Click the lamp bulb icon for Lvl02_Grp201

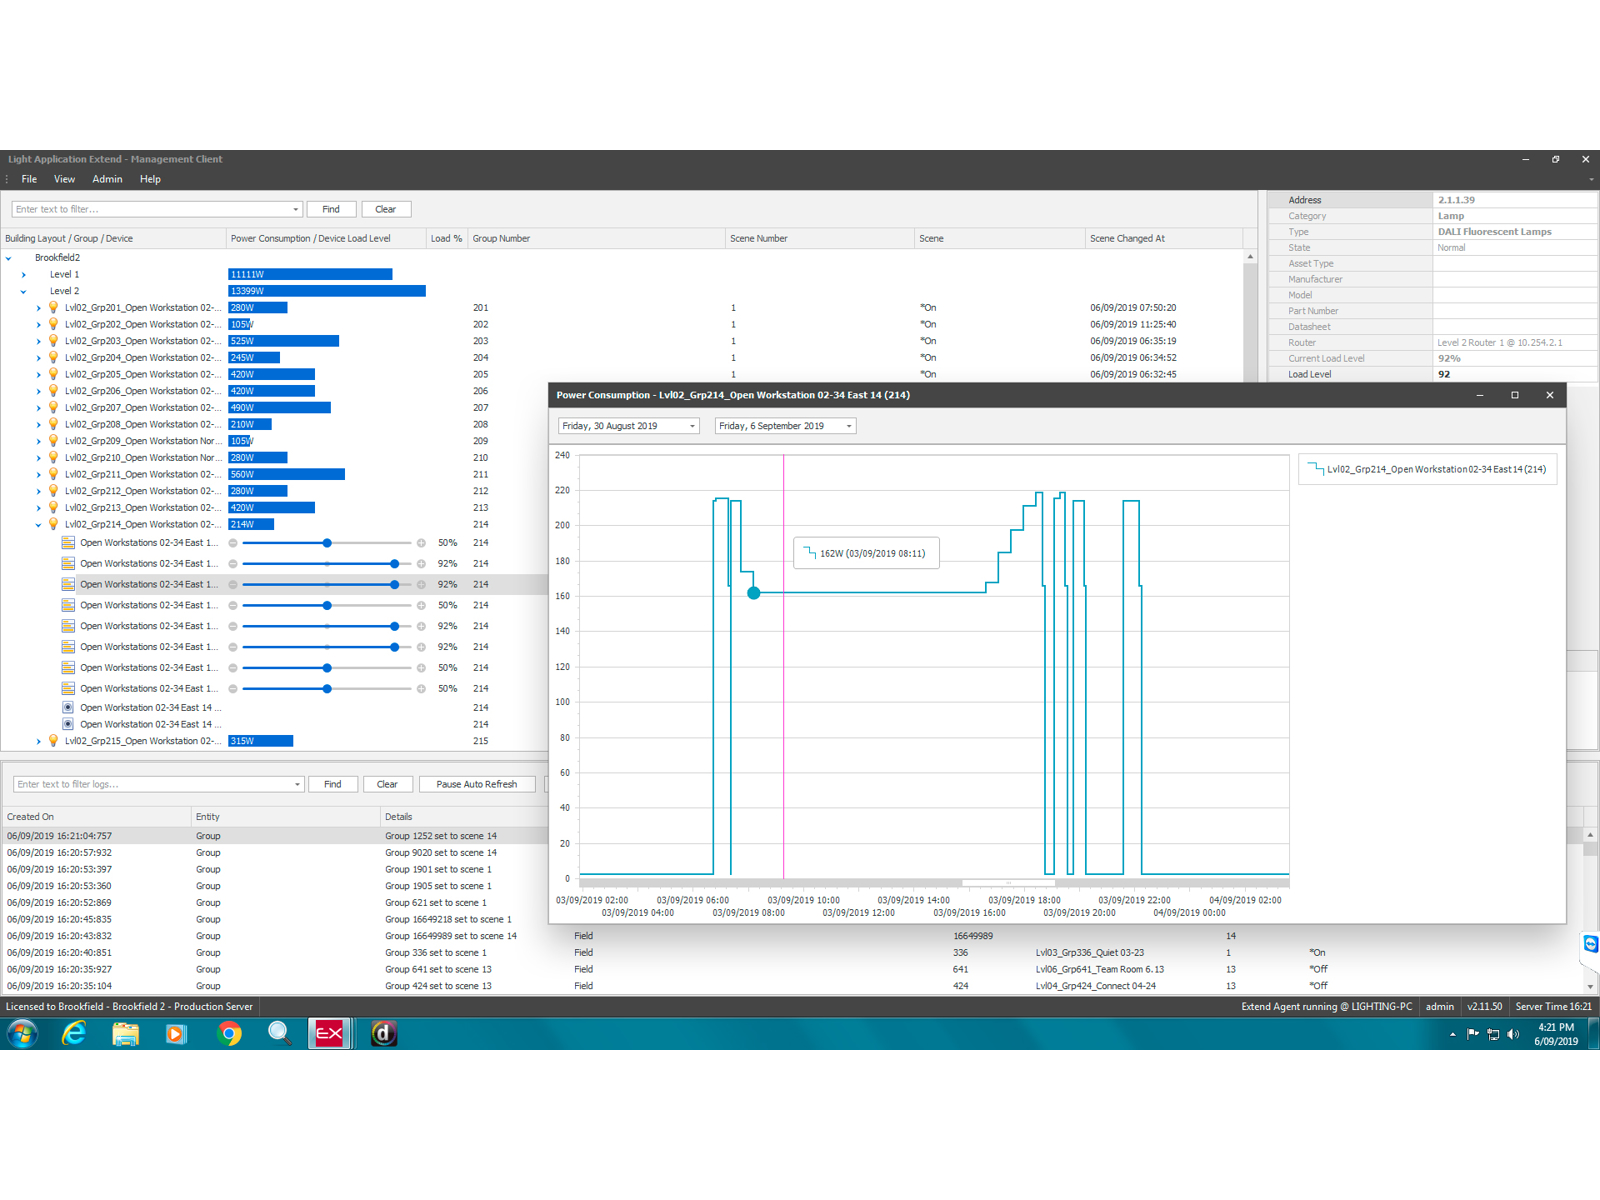pos(54,308)
